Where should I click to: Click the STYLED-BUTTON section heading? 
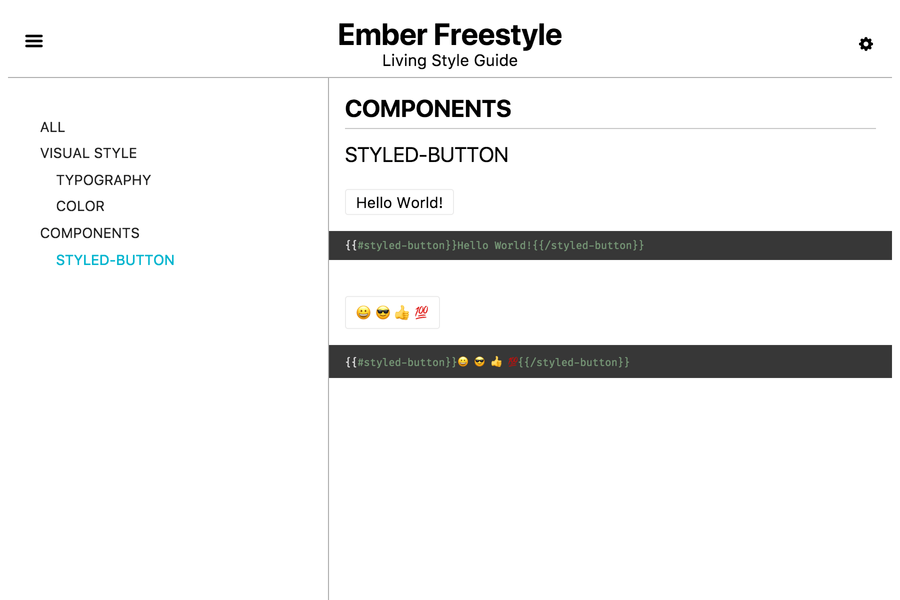[x=427, y=155]
